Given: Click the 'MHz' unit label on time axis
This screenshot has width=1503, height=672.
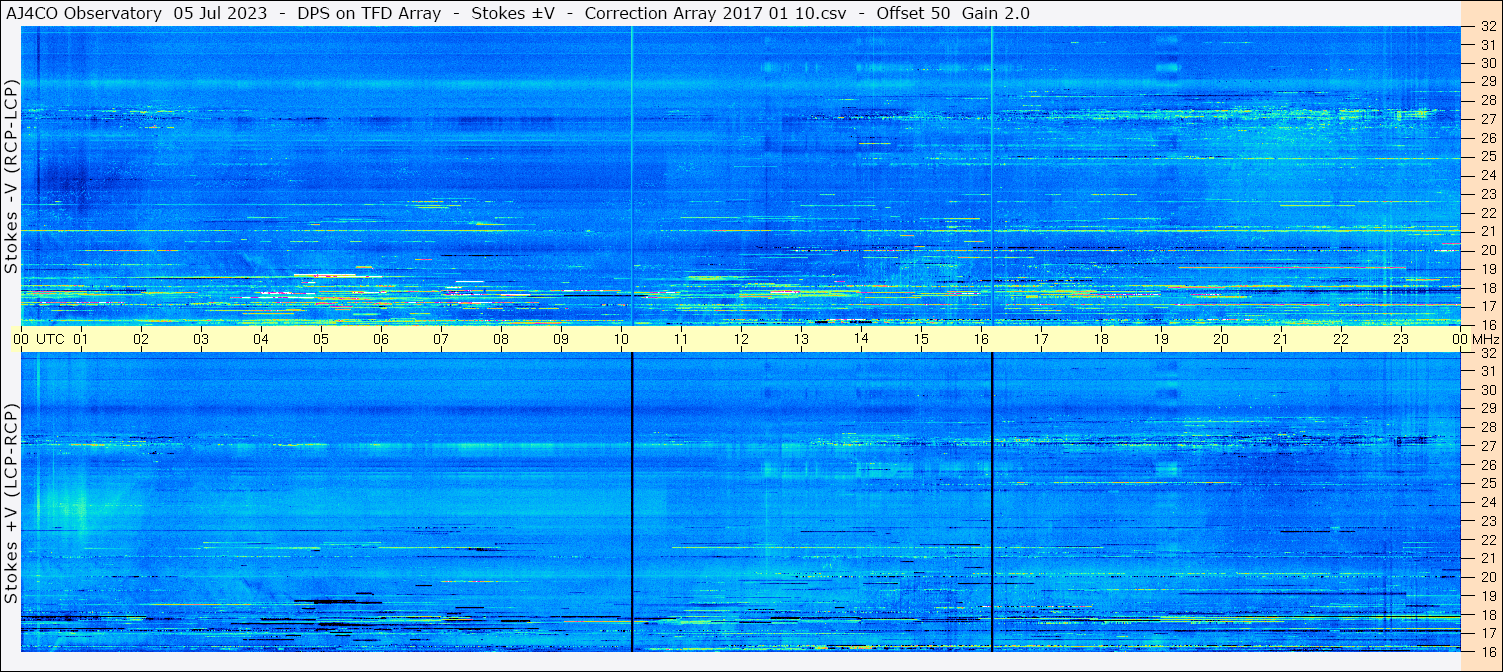Looking at the screenshot, I should click(x=1484, y=339).
